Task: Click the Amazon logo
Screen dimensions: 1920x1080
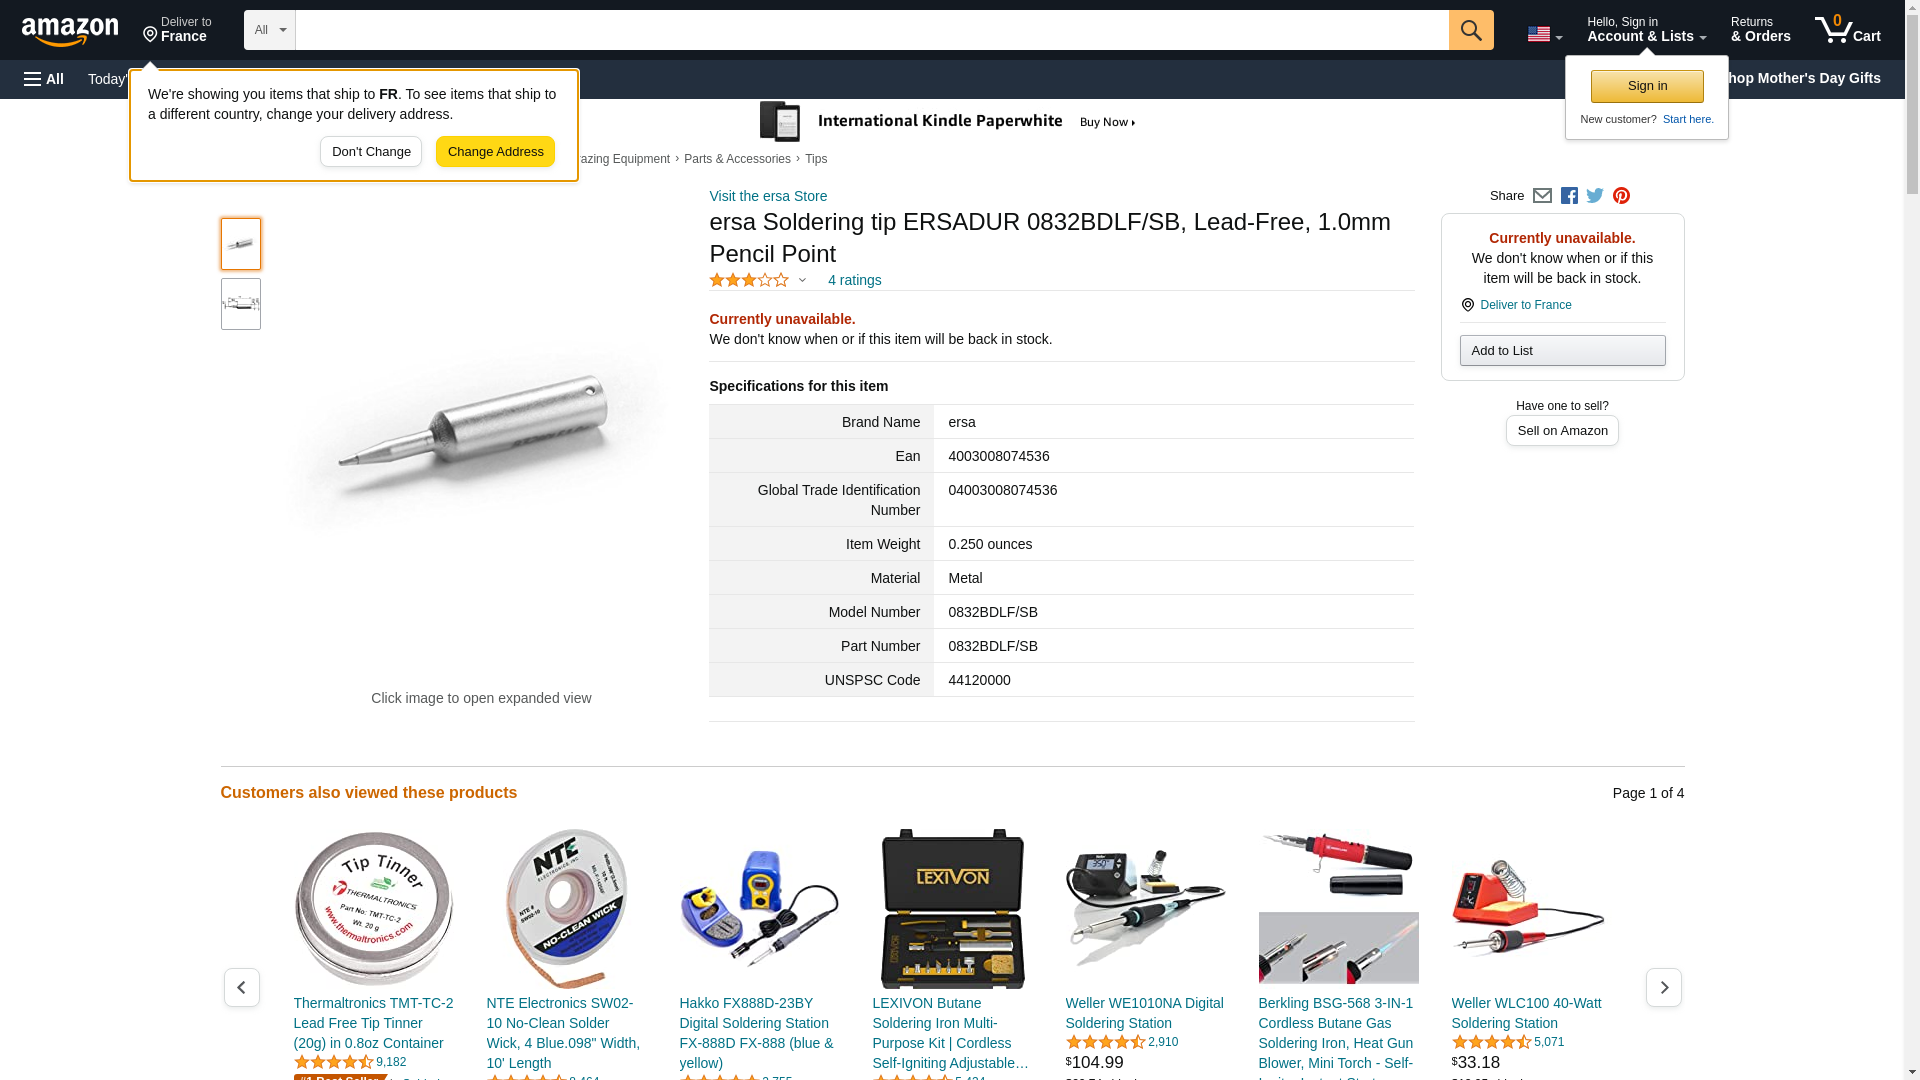Action: coord(70,31)
